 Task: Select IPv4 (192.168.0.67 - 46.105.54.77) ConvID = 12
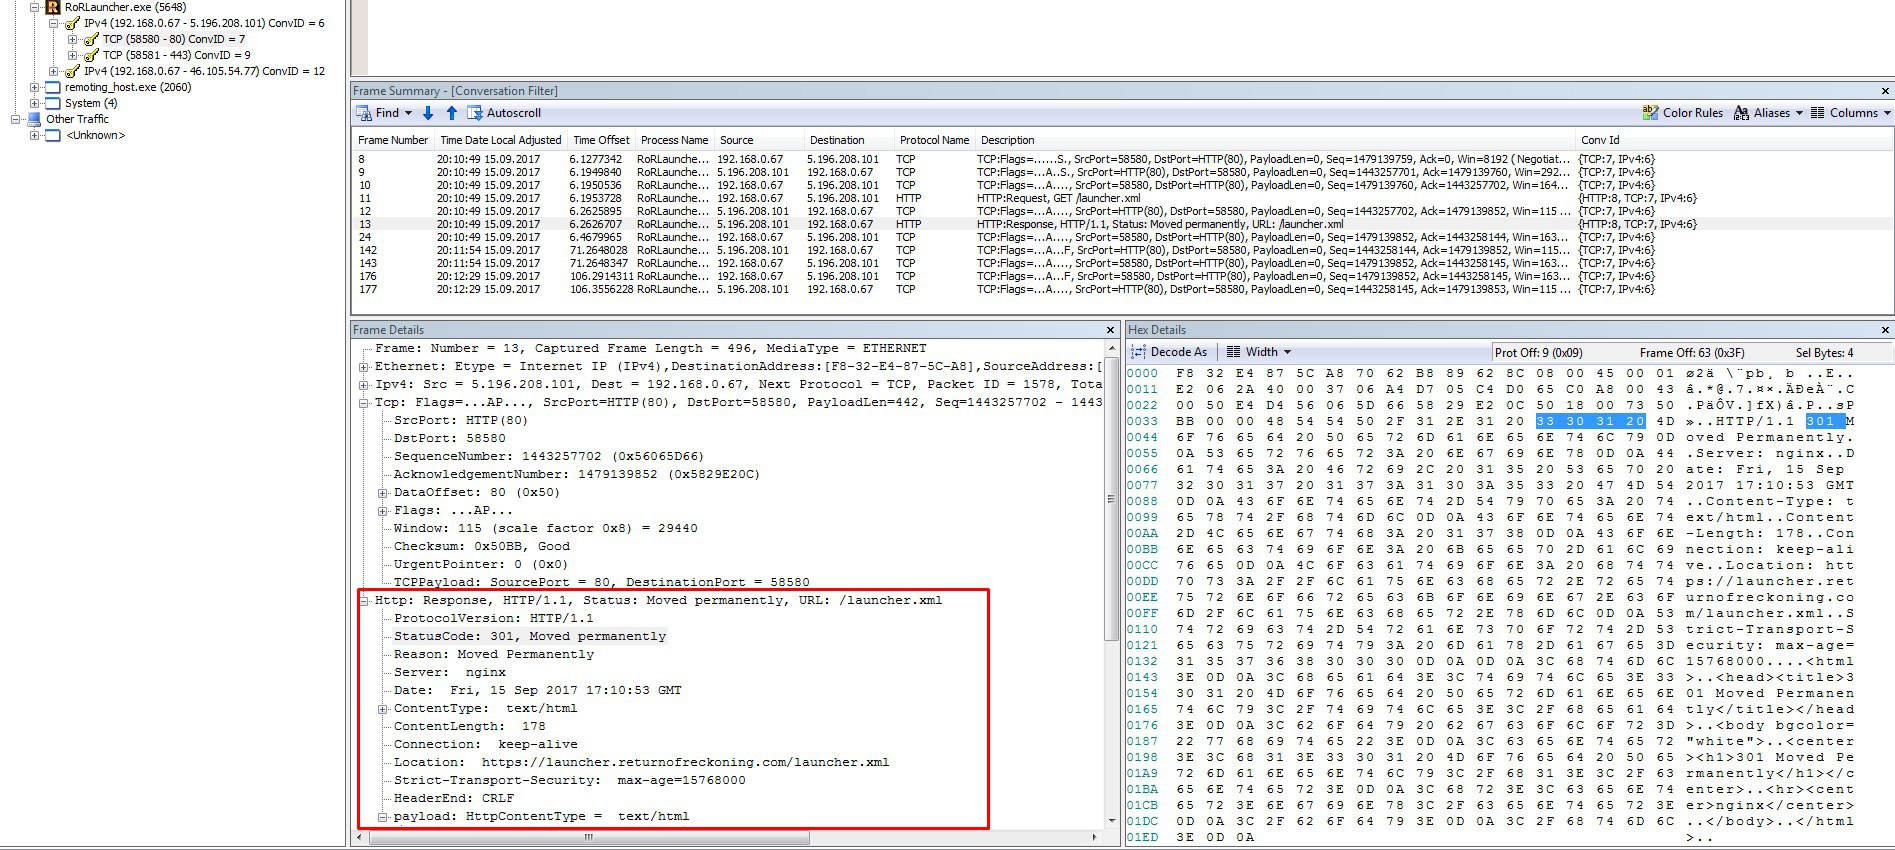click(x=204, y=71)
